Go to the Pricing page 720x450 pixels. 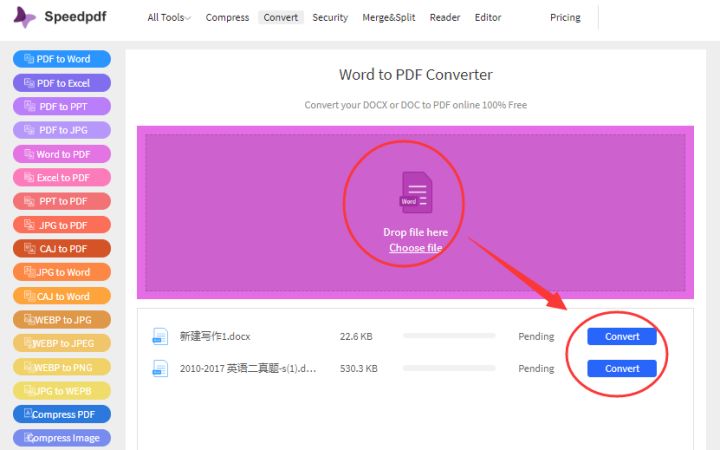coord(565,17)
